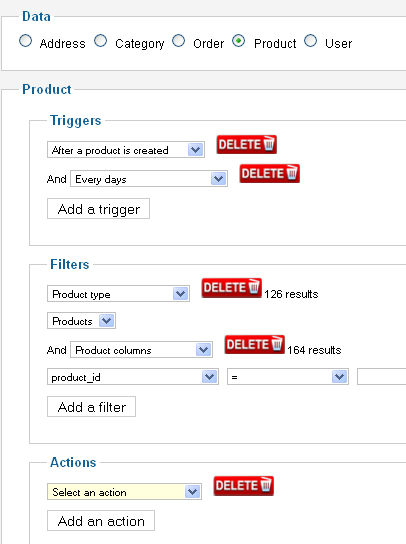Screen dimensions: 406x544
Task: Open the Product type filter dropdown
Action: click(118, 294)
